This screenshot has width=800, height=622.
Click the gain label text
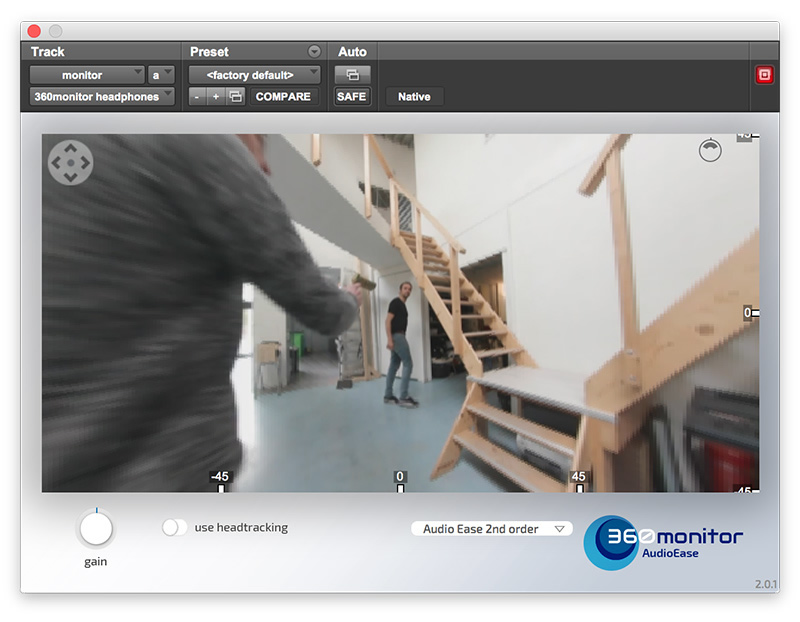coord(96,562)
